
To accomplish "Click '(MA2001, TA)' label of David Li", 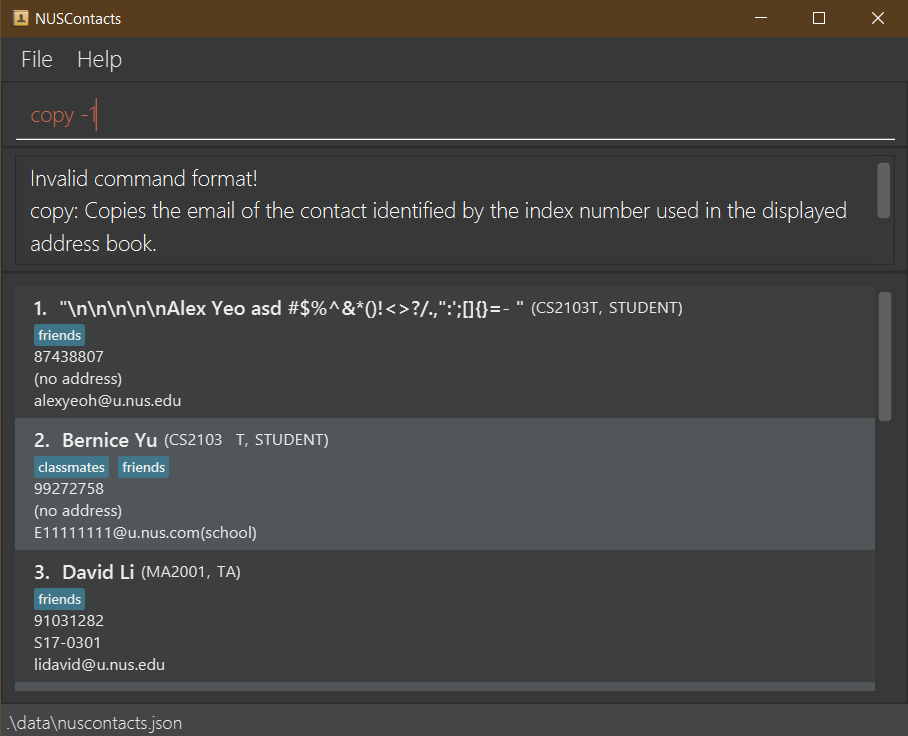I will (x=191, y=572).
